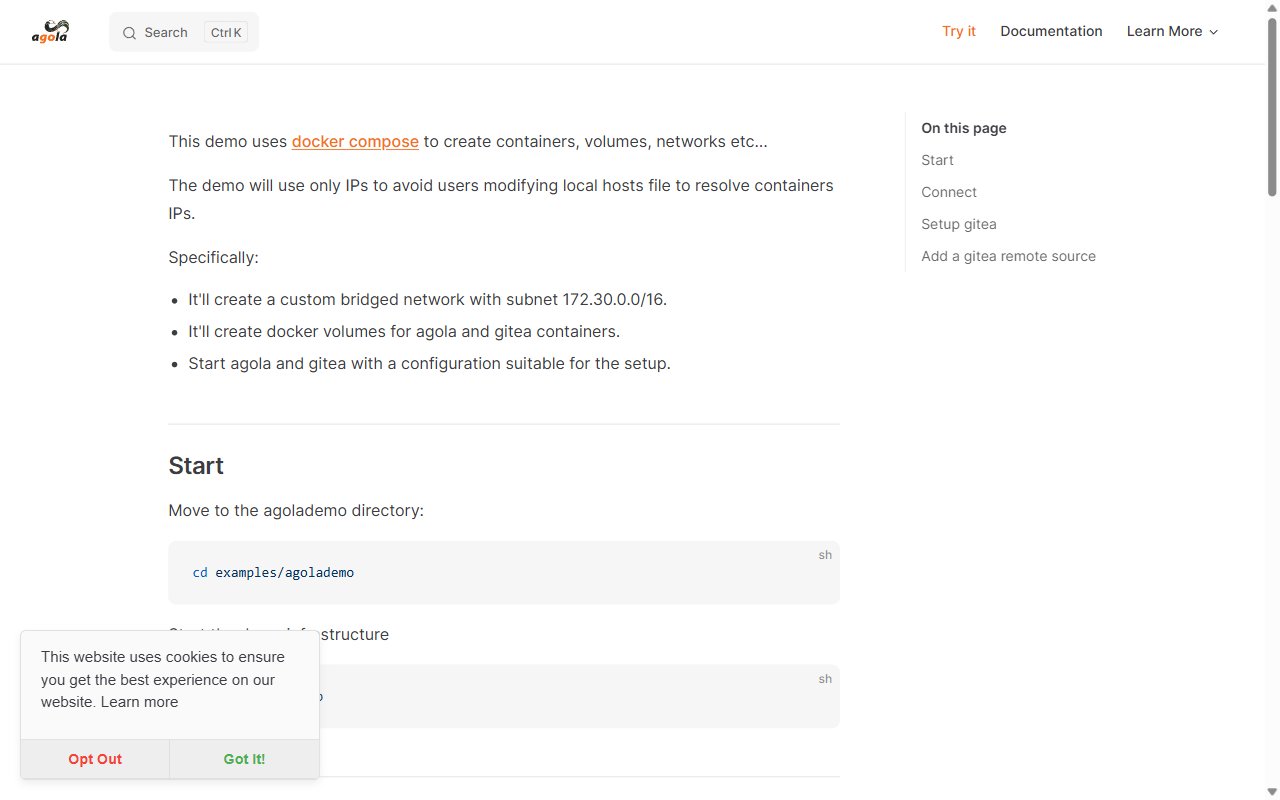This screenshot has height=800, width=1280.
Task: Click the Learn More chevron arrow
Action: (1214, 32)
